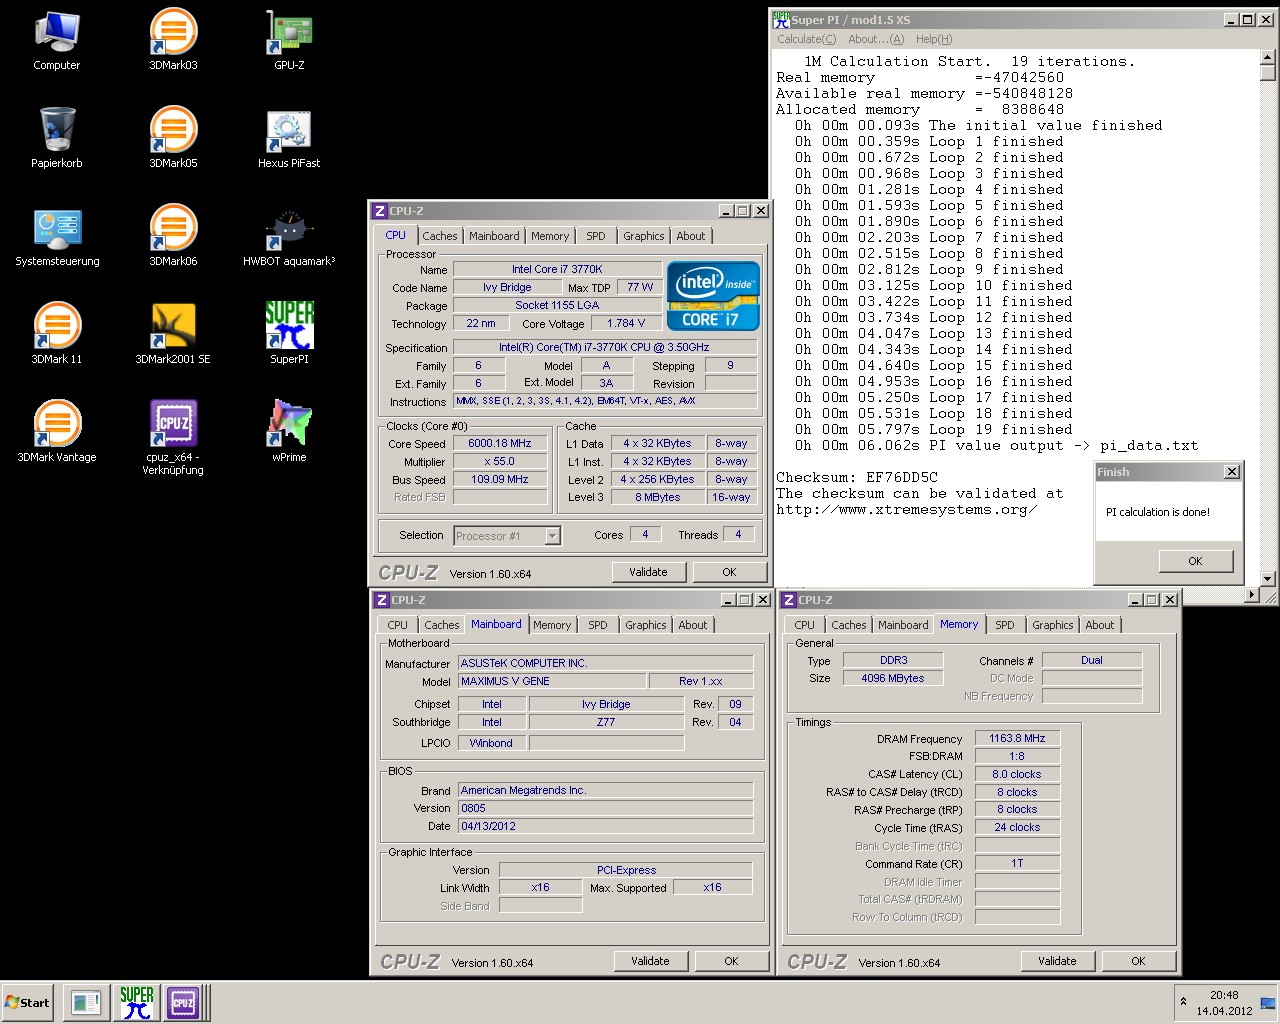The image size is (1280, 1024).
Task: Open the cpuz_x64 Verknüpfung shortcut
Action: pyautogui.click(x=173, y=437)
